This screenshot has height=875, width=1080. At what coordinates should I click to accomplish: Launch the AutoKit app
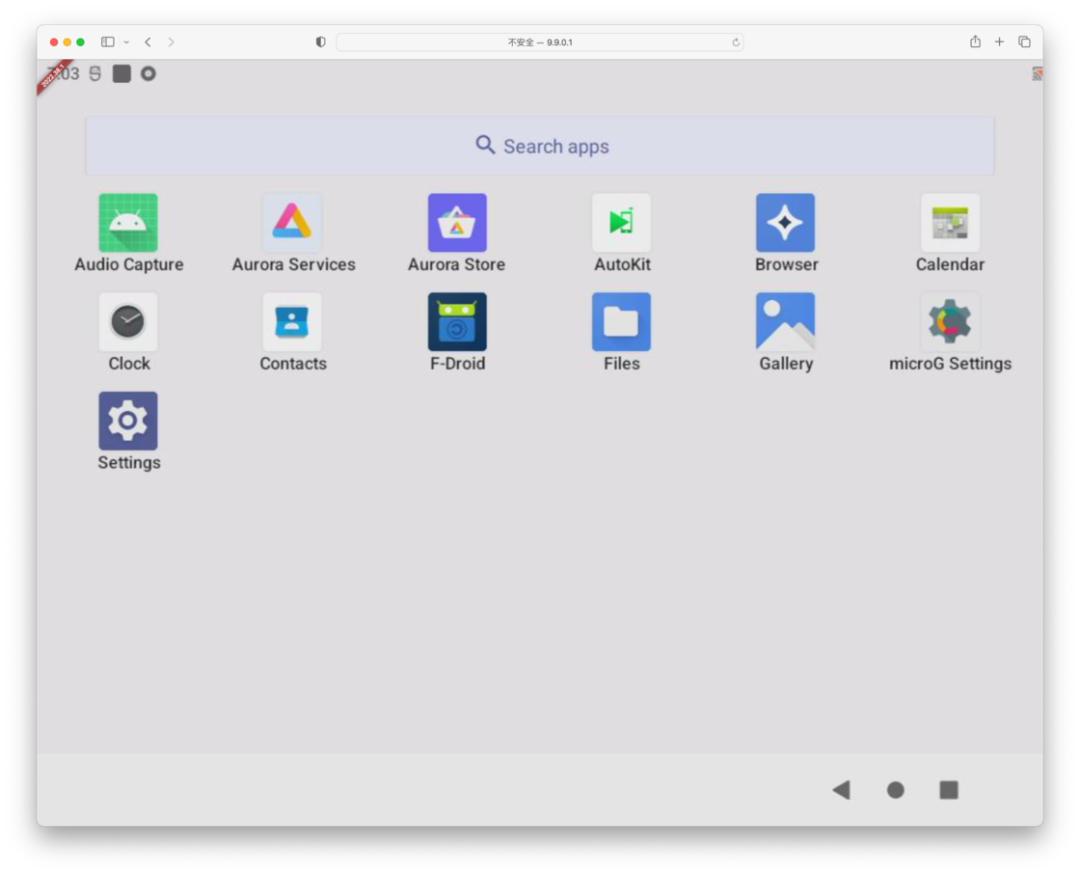pyautogui.click(x=621, y=223)
